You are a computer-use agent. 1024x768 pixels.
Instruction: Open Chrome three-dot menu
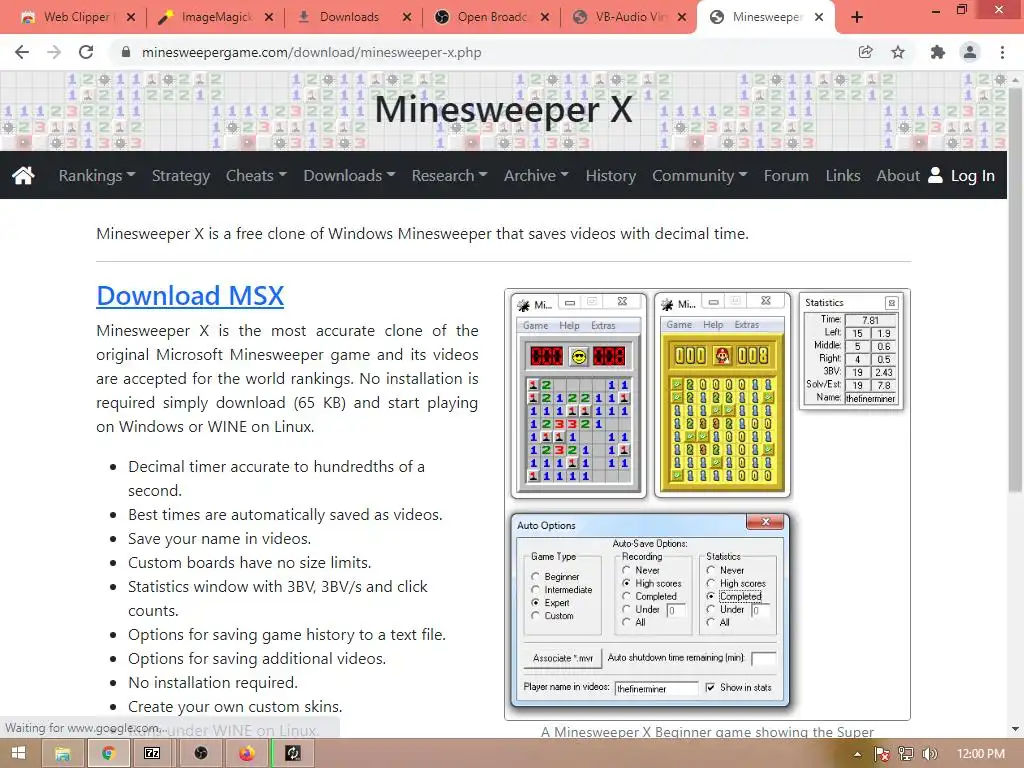(x=1002, y=52)
